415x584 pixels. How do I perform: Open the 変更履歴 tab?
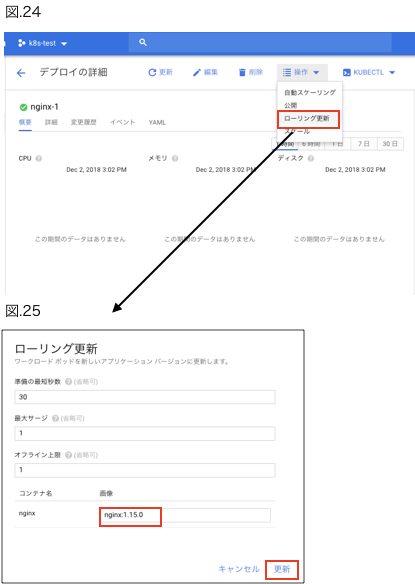83,122
